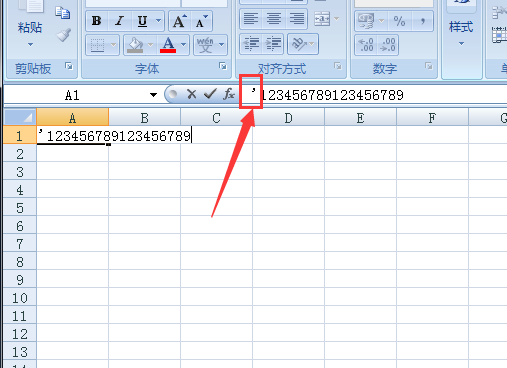Select column E header
The height and width of the screenshot is (368, 507).
(360, 117)
